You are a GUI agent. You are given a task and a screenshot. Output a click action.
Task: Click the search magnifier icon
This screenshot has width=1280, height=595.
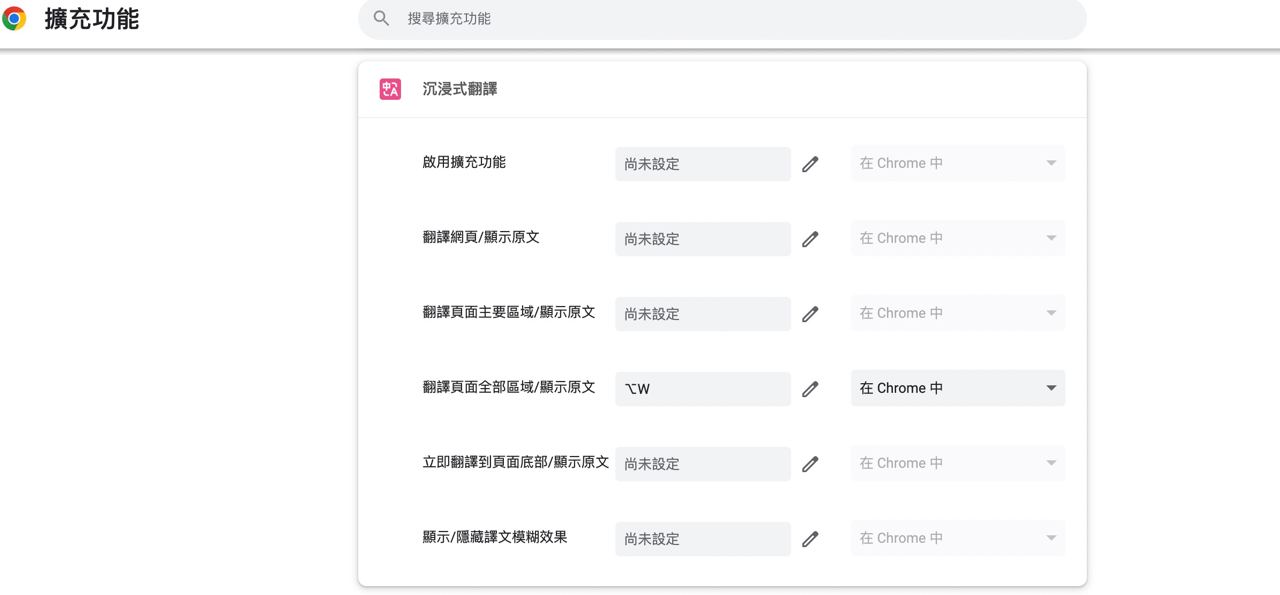381,18
